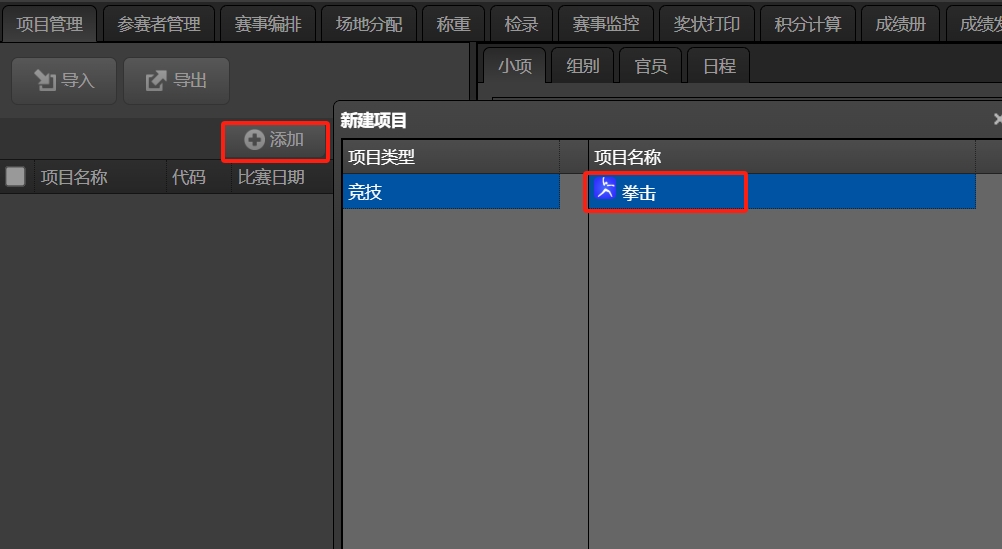
Task: Switch to the 官员 sub-tab
Action: click(x=651, y=66)
